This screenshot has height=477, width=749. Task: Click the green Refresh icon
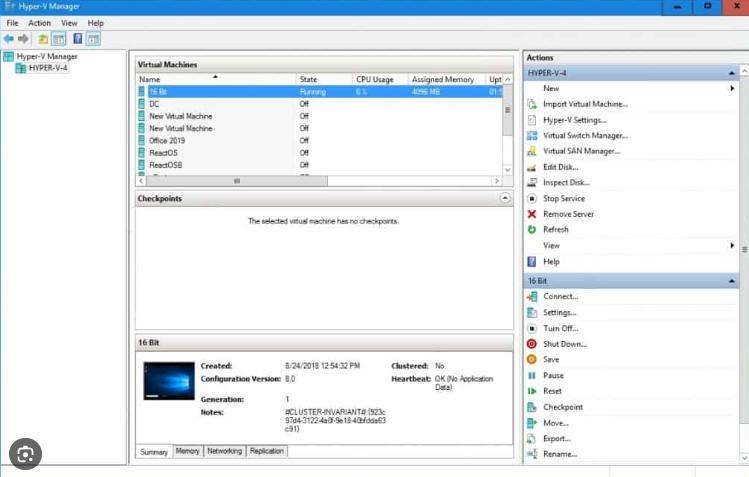pyautogui.click(x=532, y=230)
